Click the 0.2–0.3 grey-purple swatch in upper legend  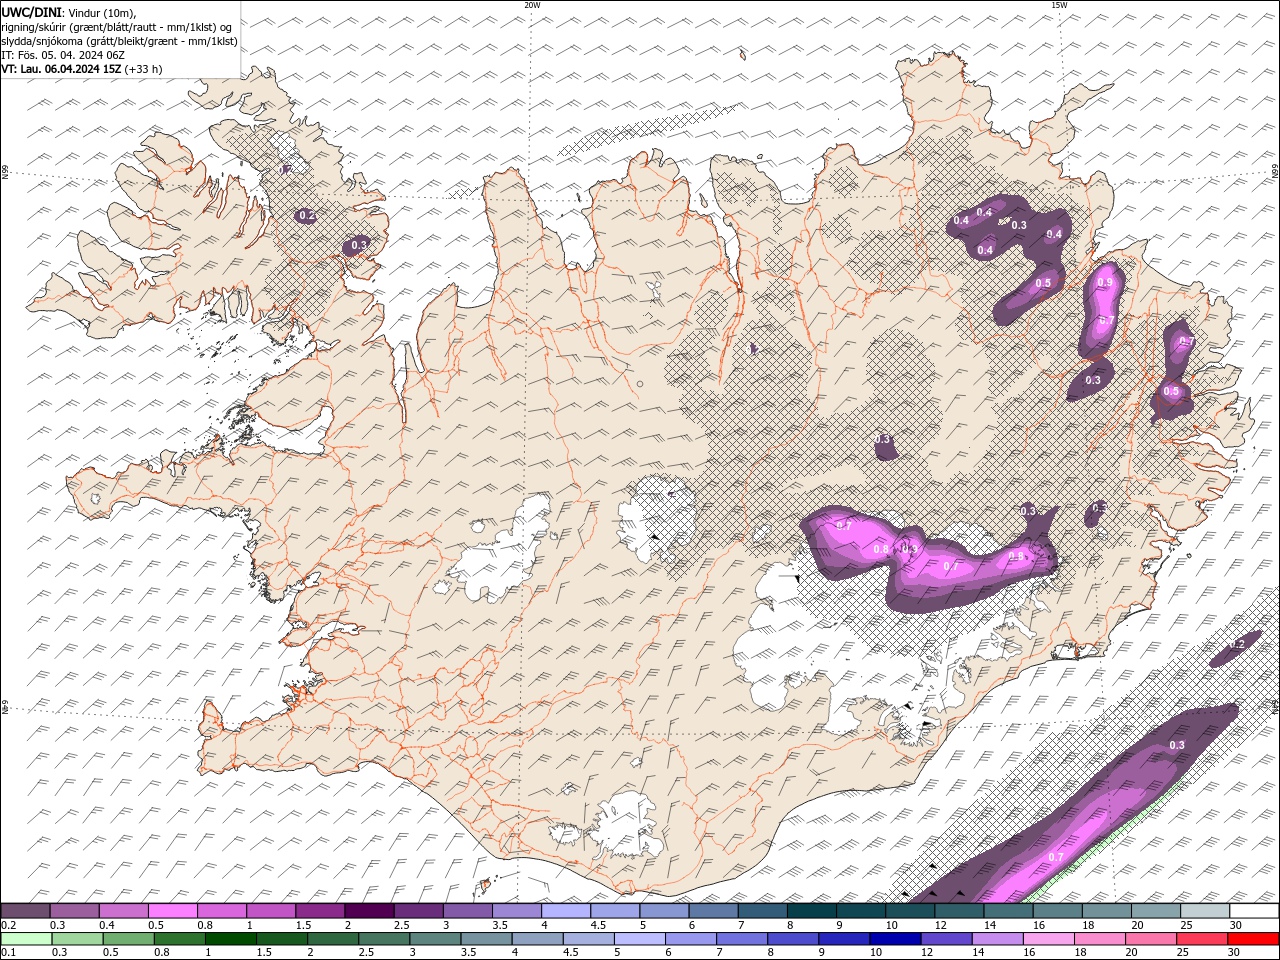click(26, 911)
